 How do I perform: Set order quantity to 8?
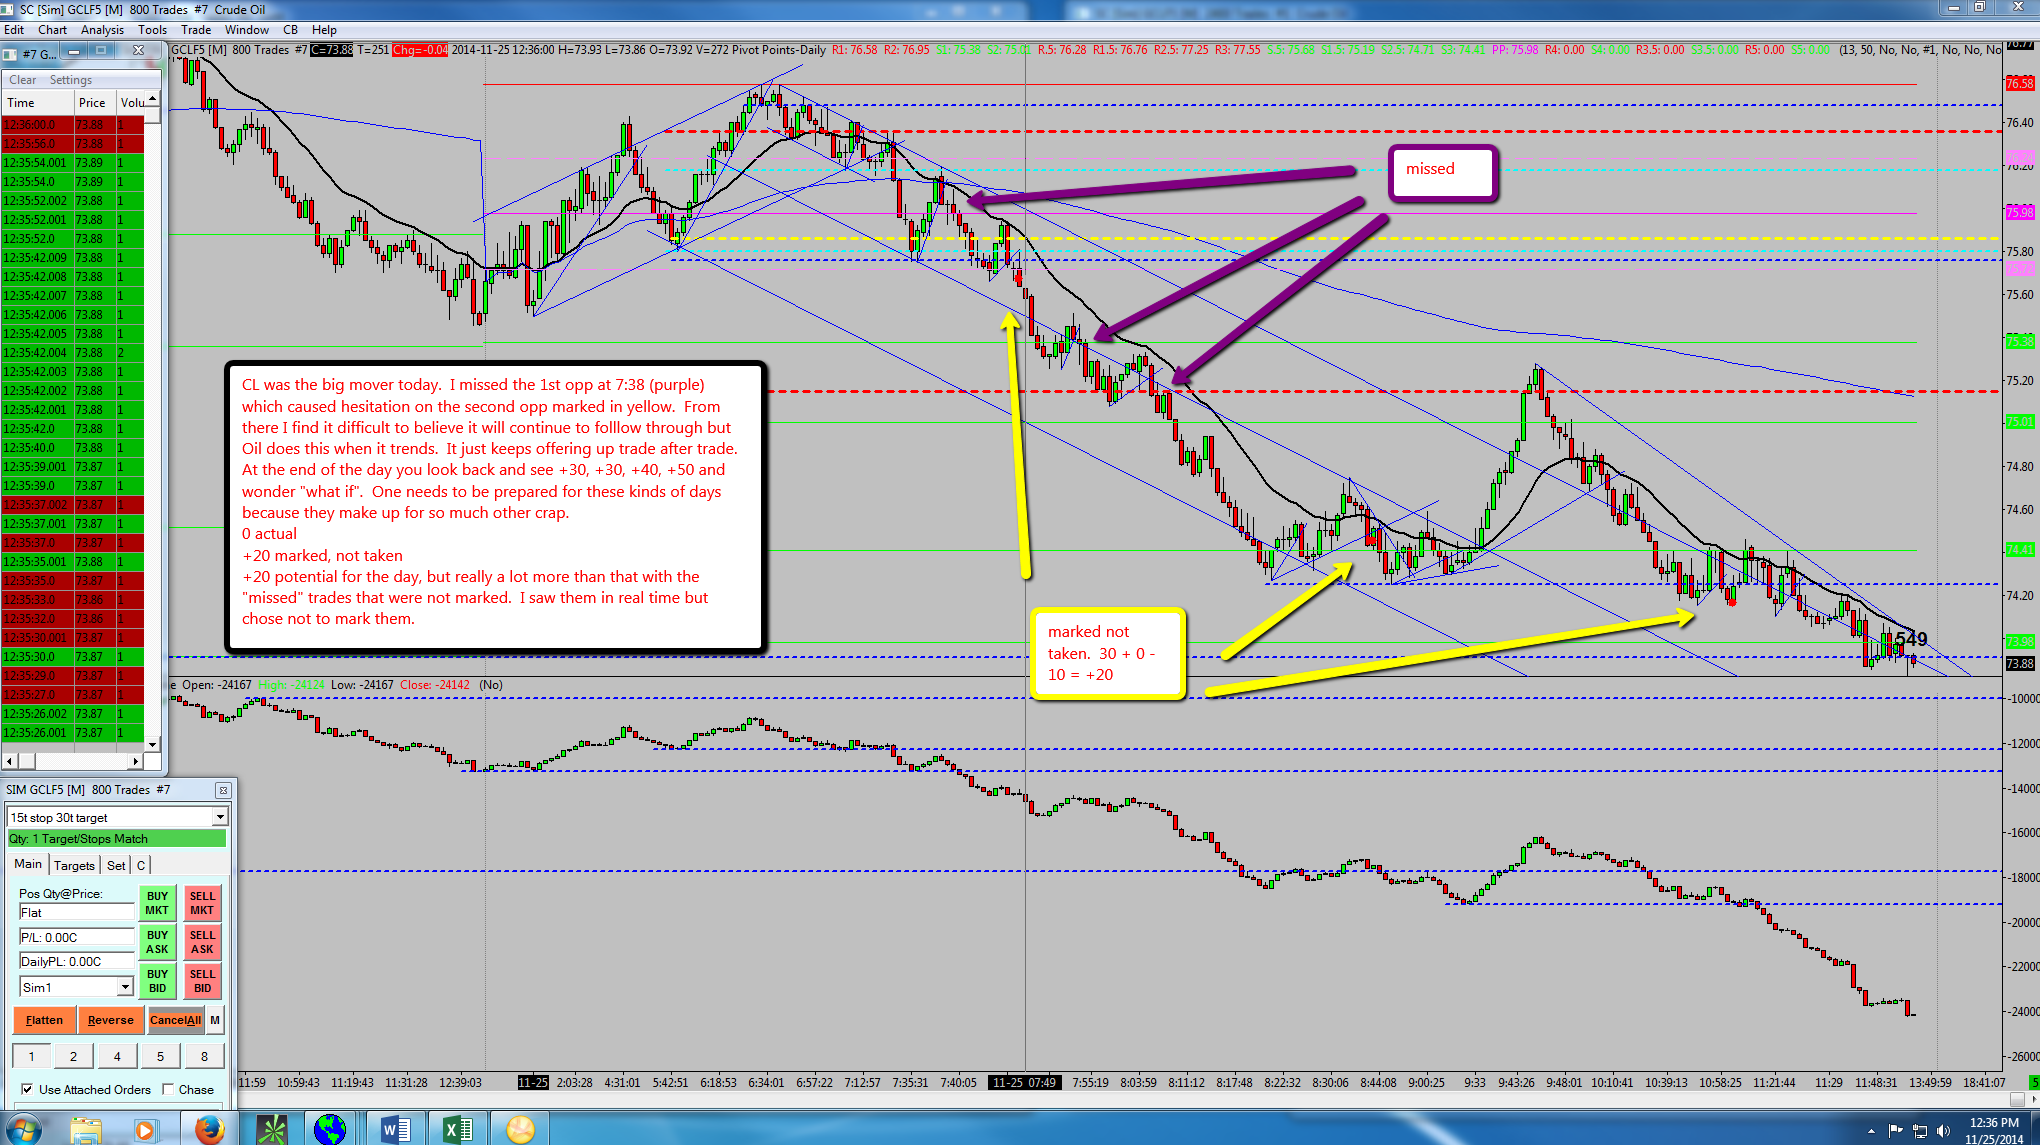click(x=204, y=1056)
